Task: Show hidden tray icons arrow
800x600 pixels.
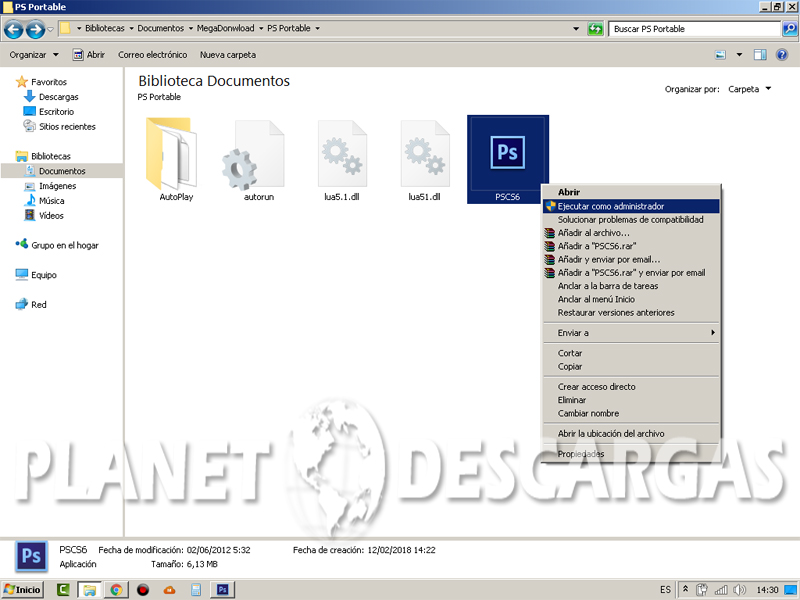Action: [x=685, y=589]
